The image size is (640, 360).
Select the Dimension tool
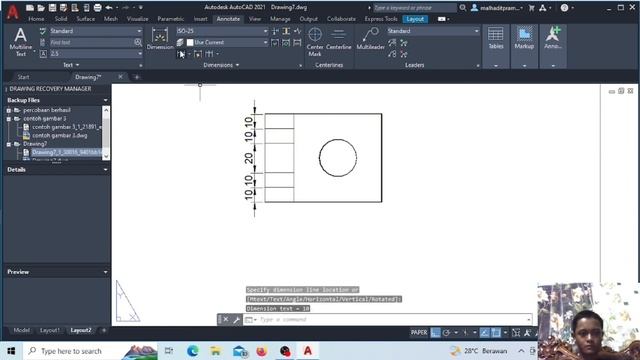point(160,39)
